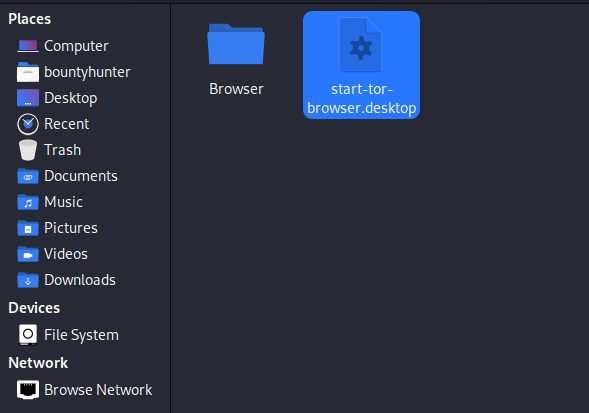Click the File System drive icon
This screenshot has height=413, width=589.
tap(28, 334)
